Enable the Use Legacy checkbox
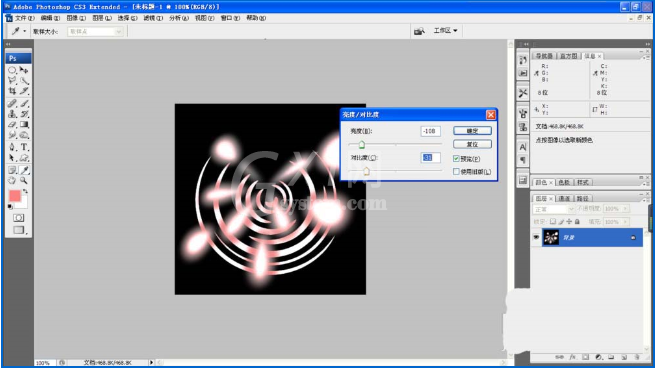The width and height of the screenshot is (655, 369). 456,172
